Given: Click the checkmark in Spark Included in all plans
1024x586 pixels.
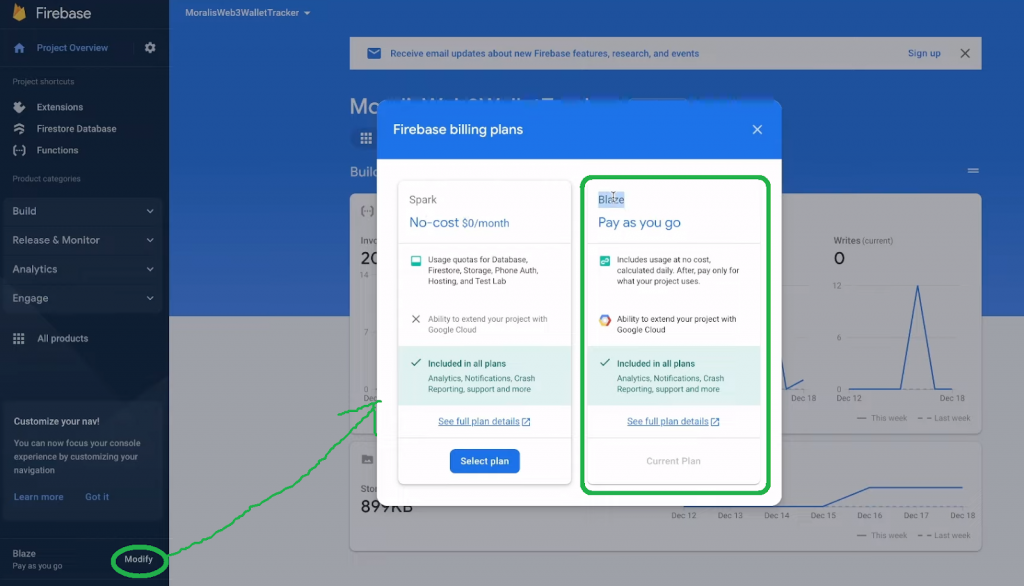Looking at the screenshot, I should [x=416, y=363].
